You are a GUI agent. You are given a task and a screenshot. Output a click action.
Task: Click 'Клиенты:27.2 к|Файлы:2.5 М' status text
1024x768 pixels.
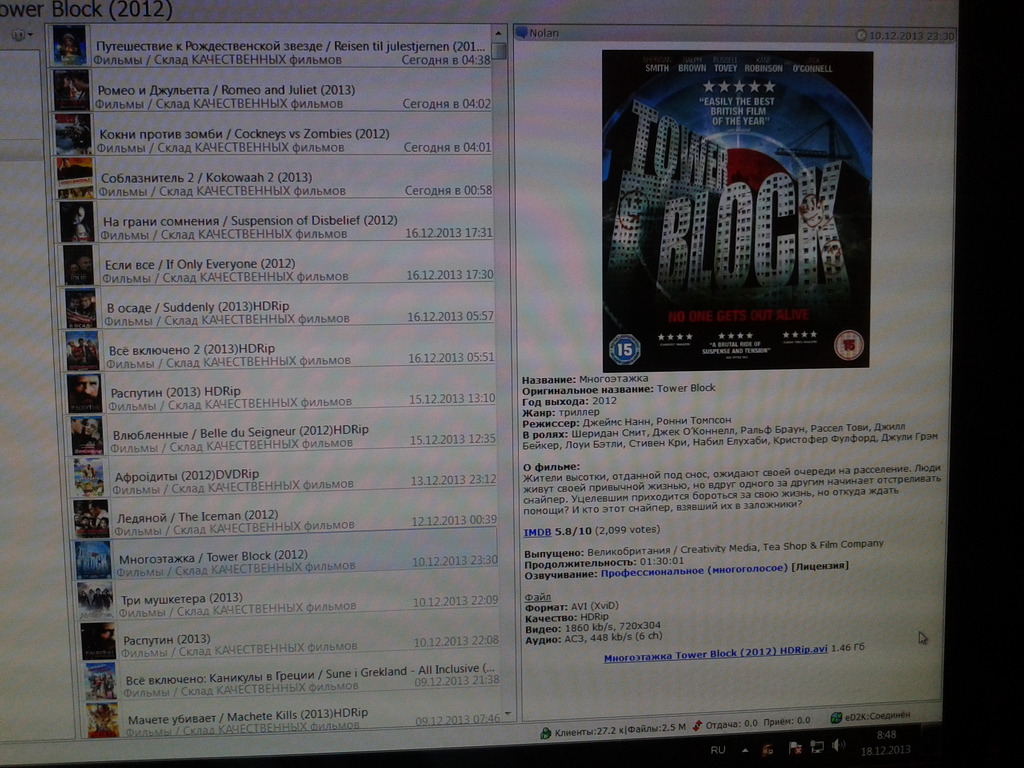point(620,729)
